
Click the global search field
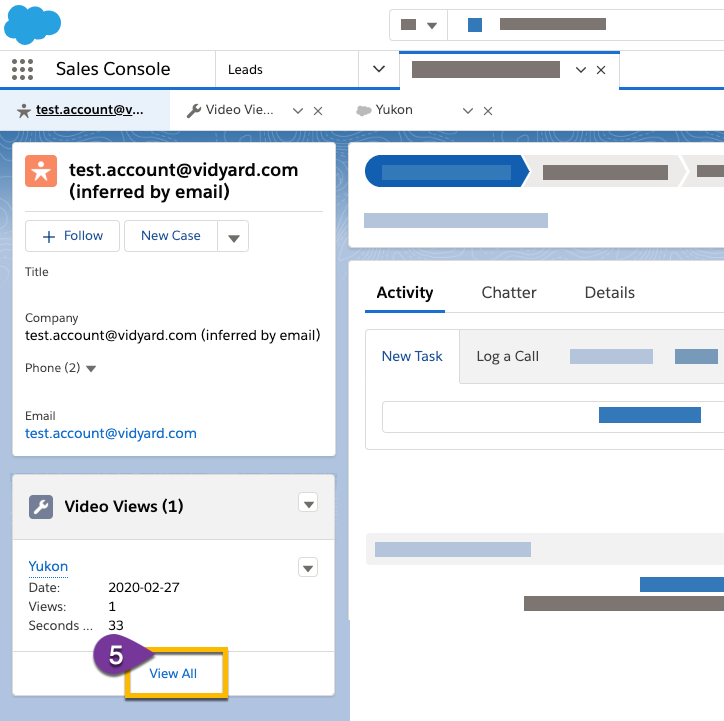point(586,25)
